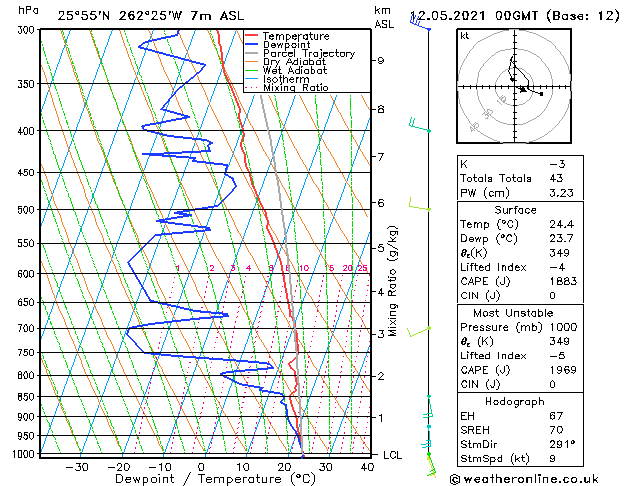The height and width of the screenshot is (486, 629).
Task: Click the 'Dry Adiabat' legend label
Action: click(294, 62)
